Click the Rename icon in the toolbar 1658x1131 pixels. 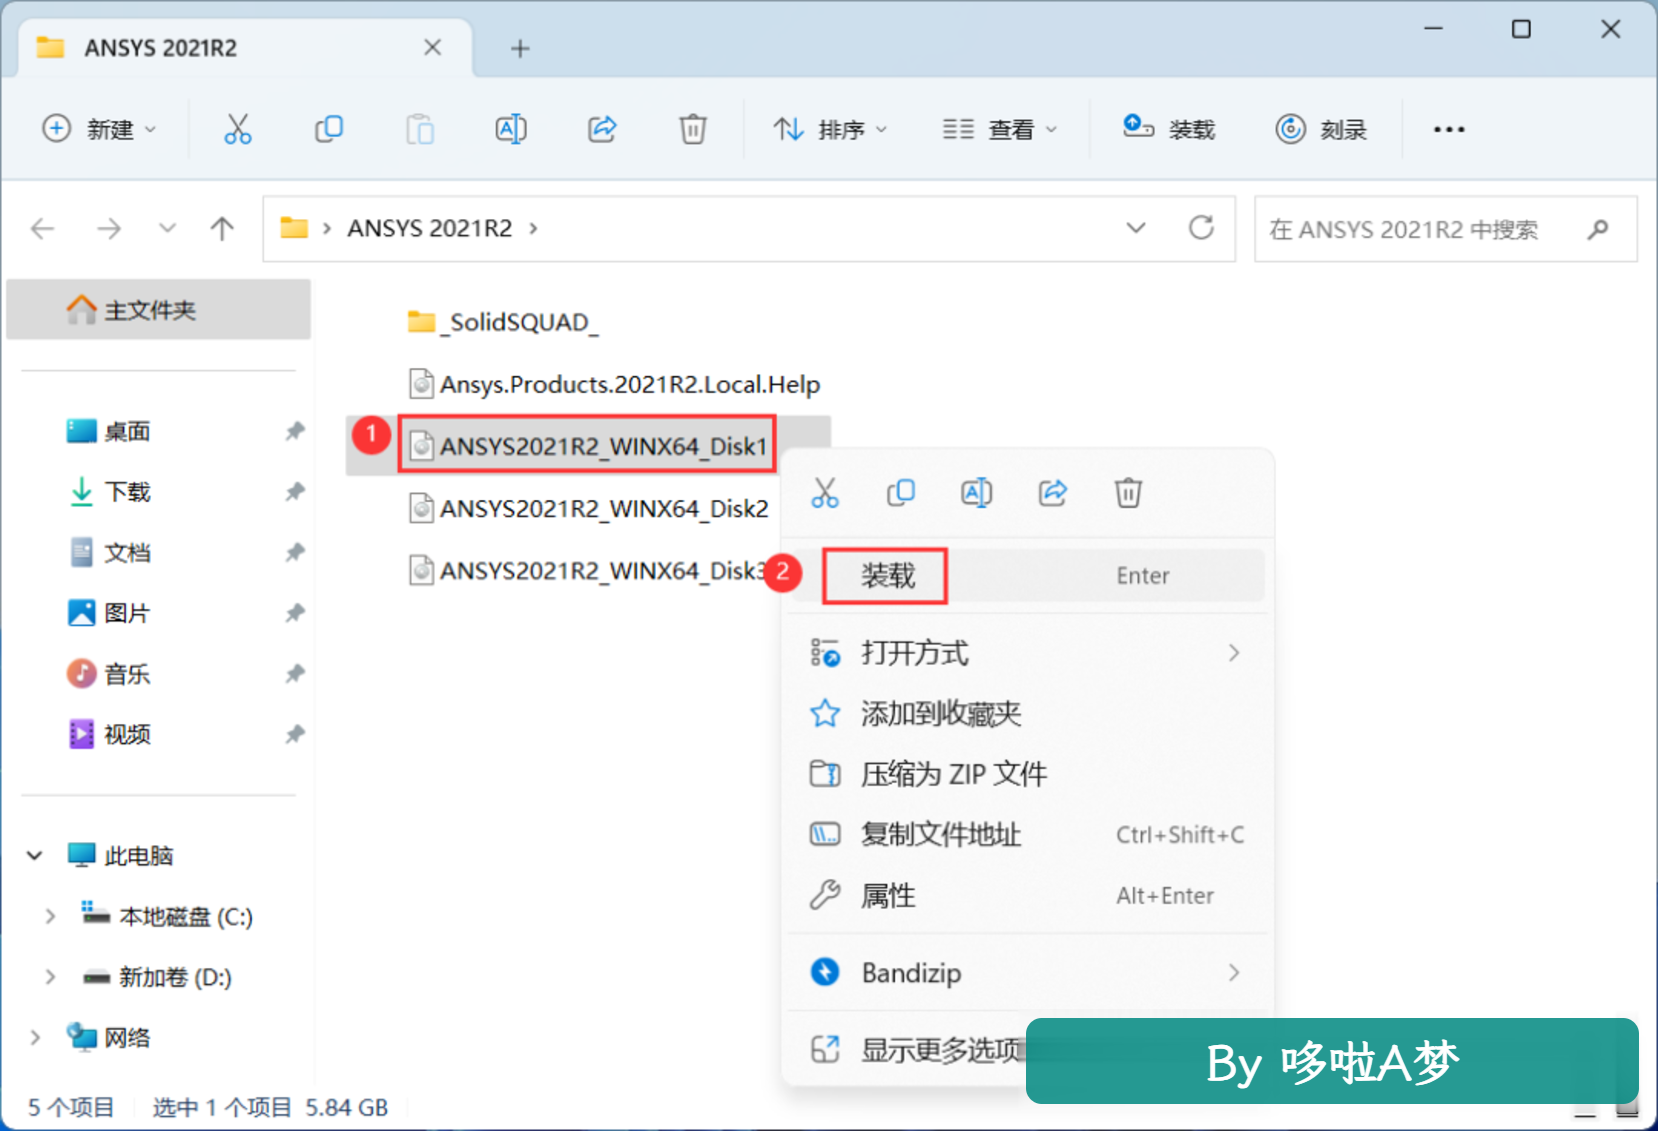click(x=511, y=129)
